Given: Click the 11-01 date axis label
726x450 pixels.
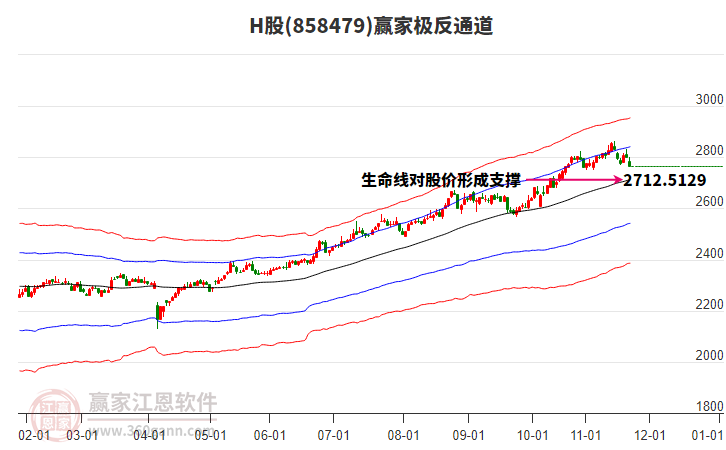Looking at the screenshot, I should pyautogui.click(x=585, y=436).
